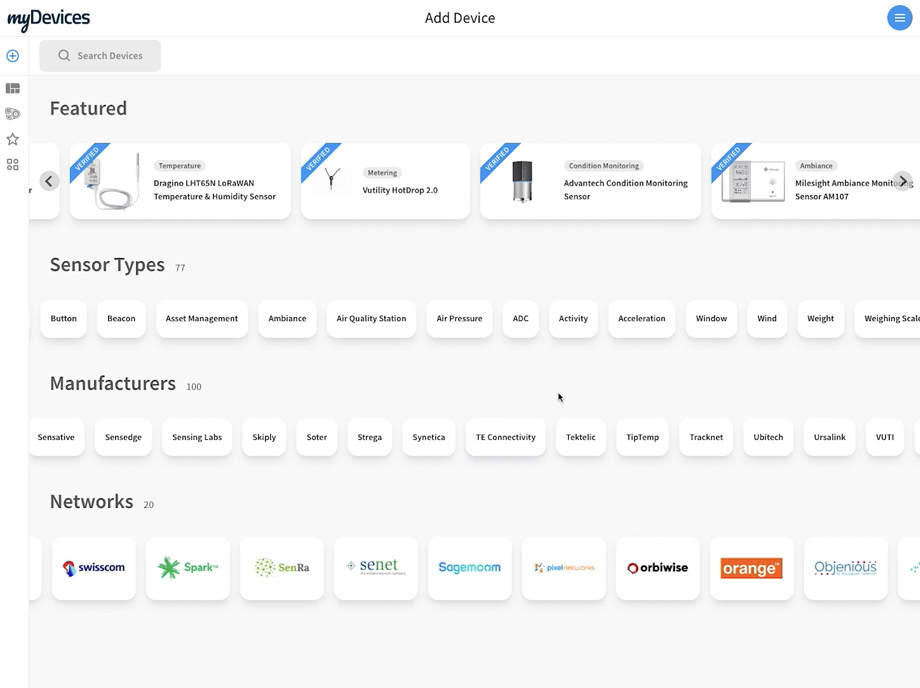
Task: Choose the Synetica manufacturer
Action: pos(429,437)
